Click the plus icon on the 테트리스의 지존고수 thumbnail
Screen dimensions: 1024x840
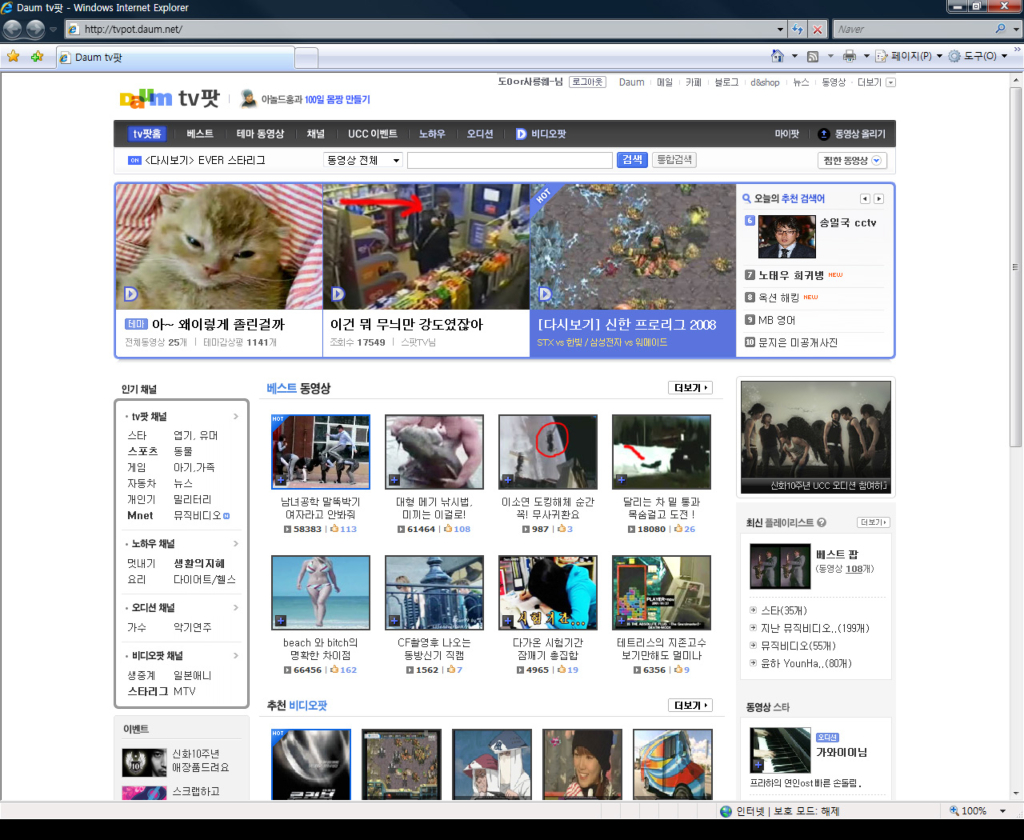pos(621,621)
